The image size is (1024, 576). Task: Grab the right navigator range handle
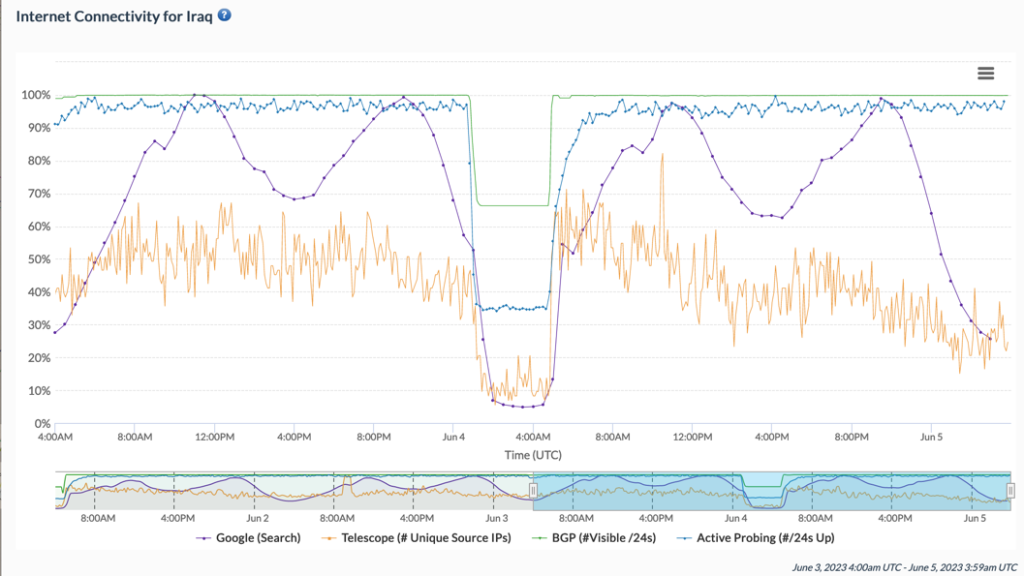pos(1010,490)
